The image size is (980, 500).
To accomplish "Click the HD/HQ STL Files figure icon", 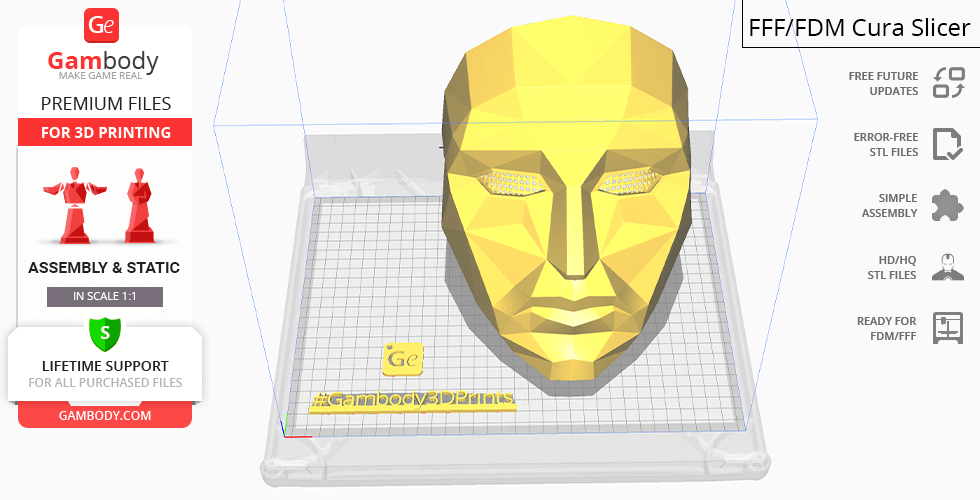I will pyautogui.click(x=948, y=267).
